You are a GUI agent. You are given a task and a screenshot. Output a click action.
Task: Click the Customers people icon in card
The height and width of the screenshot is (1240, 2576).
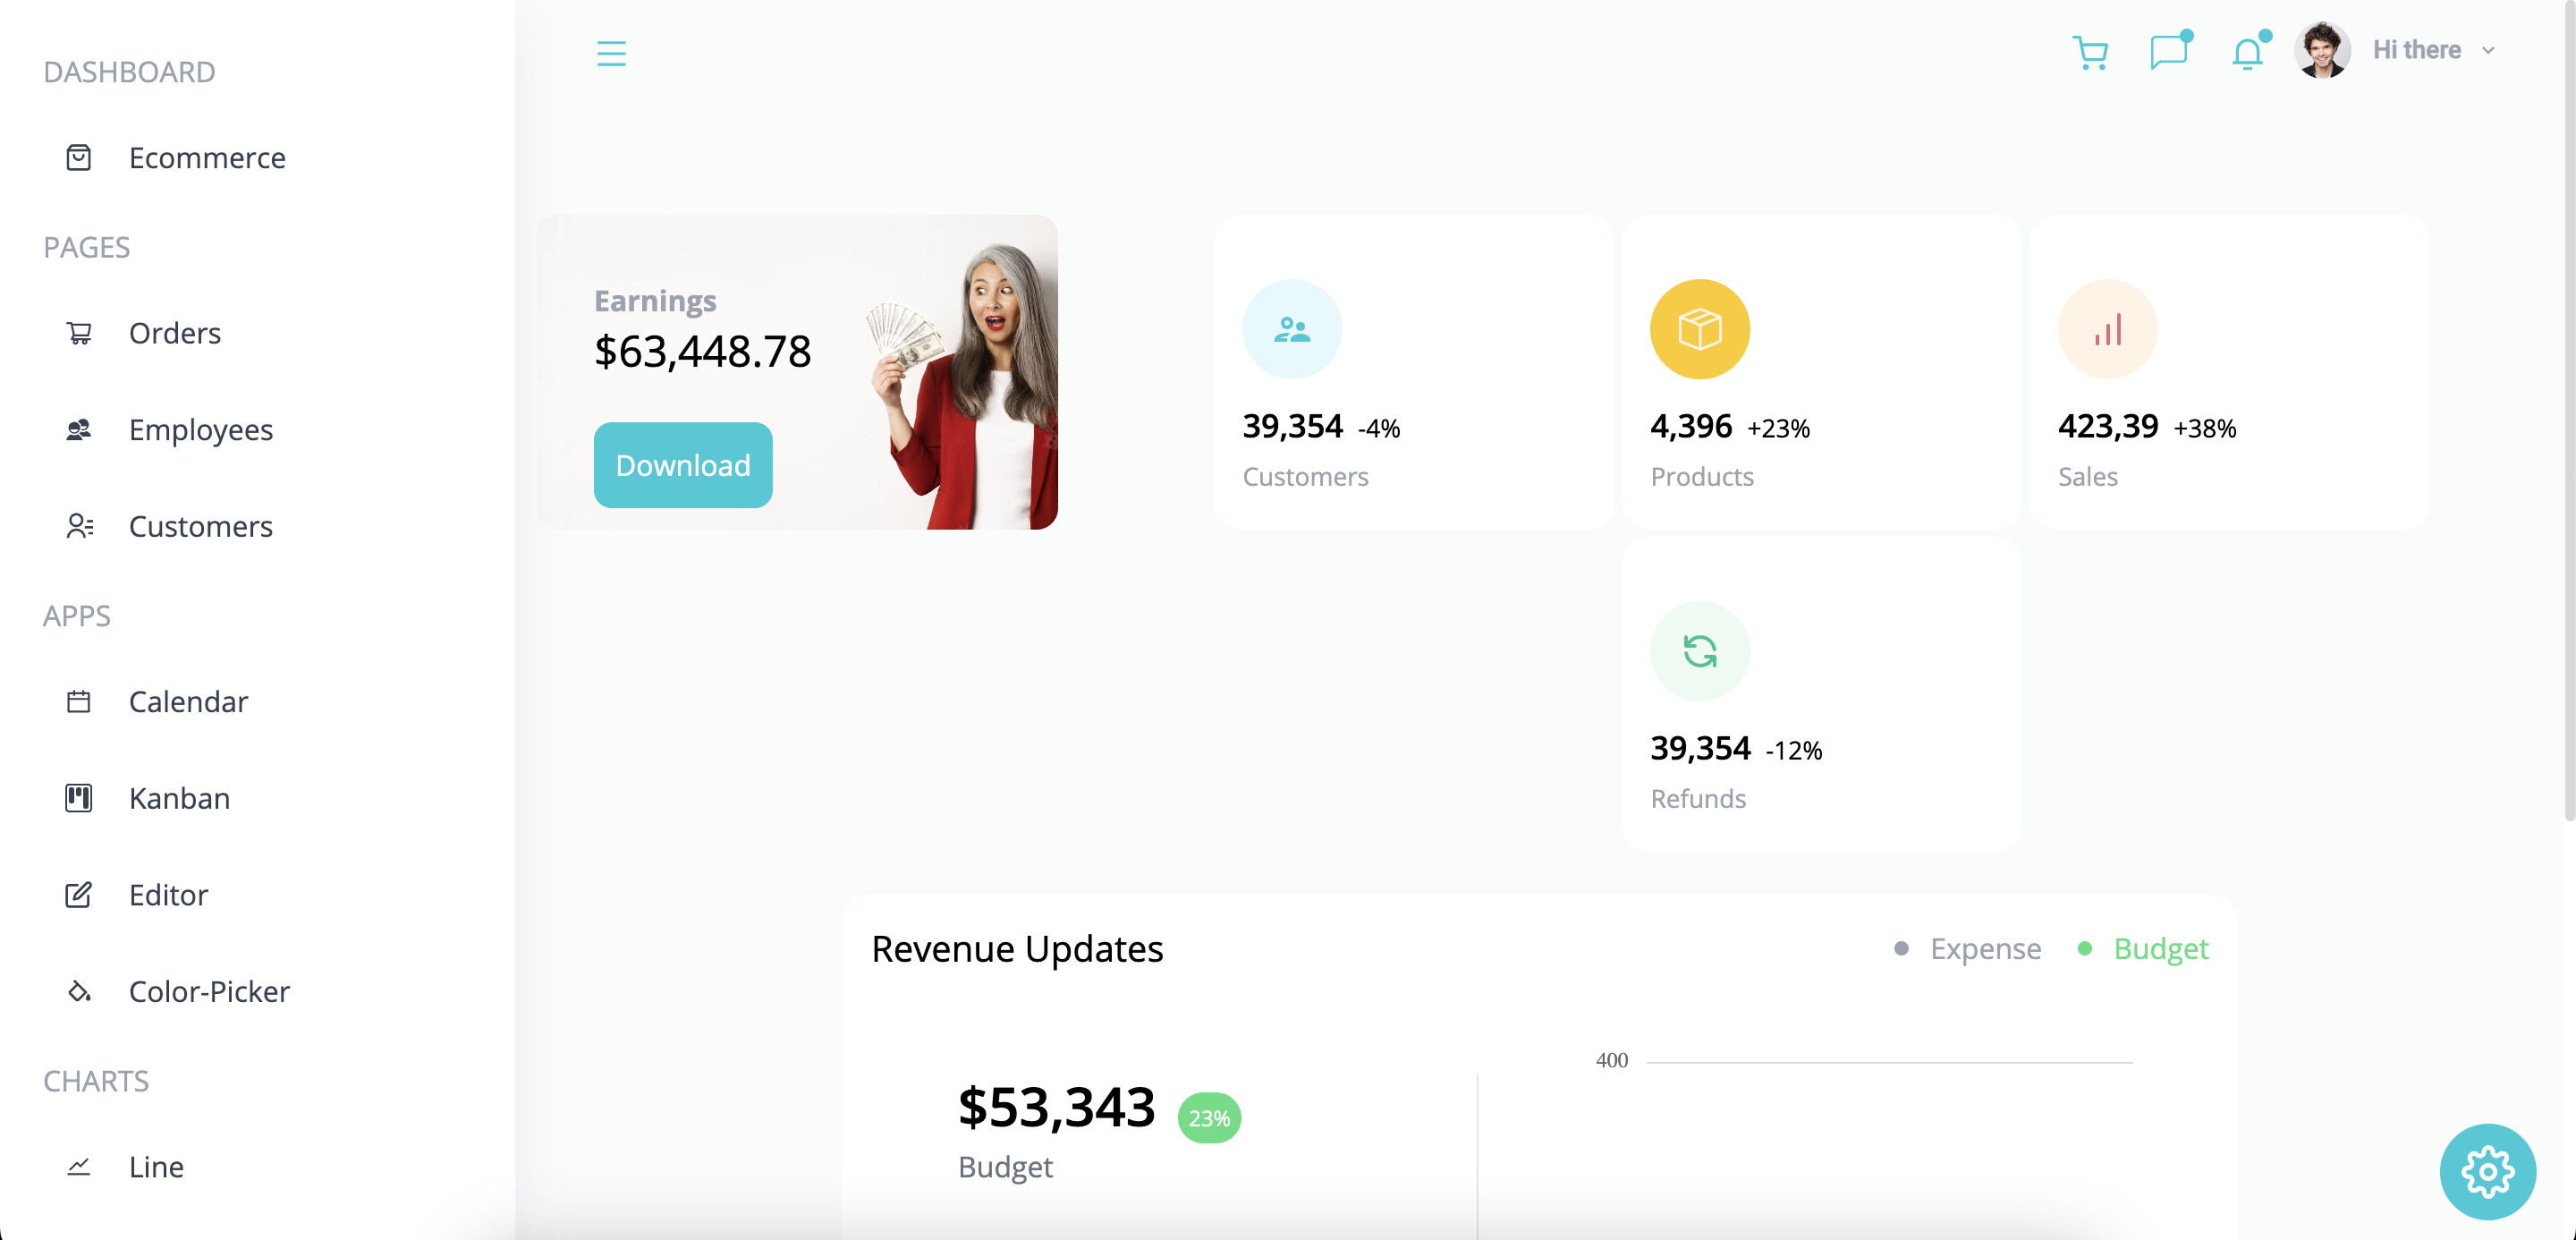click(x=1291, y=329)
